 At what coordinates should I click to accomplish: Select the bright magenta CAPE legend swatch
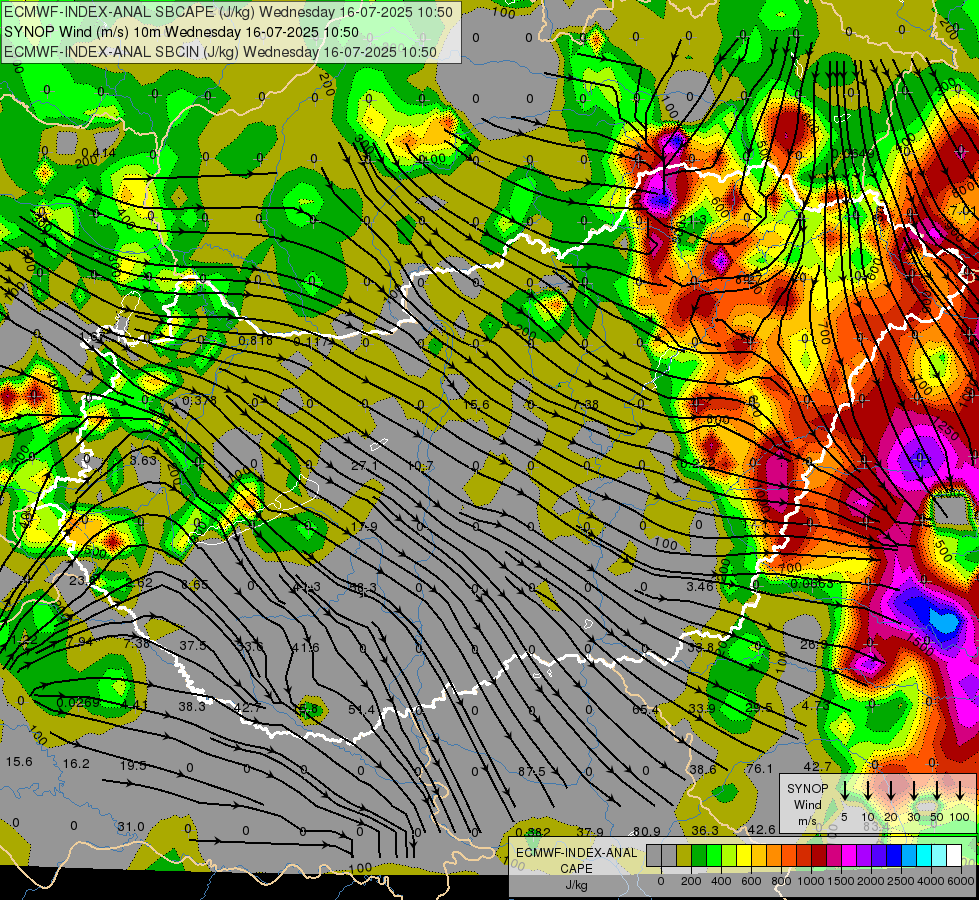click(849, 855)
